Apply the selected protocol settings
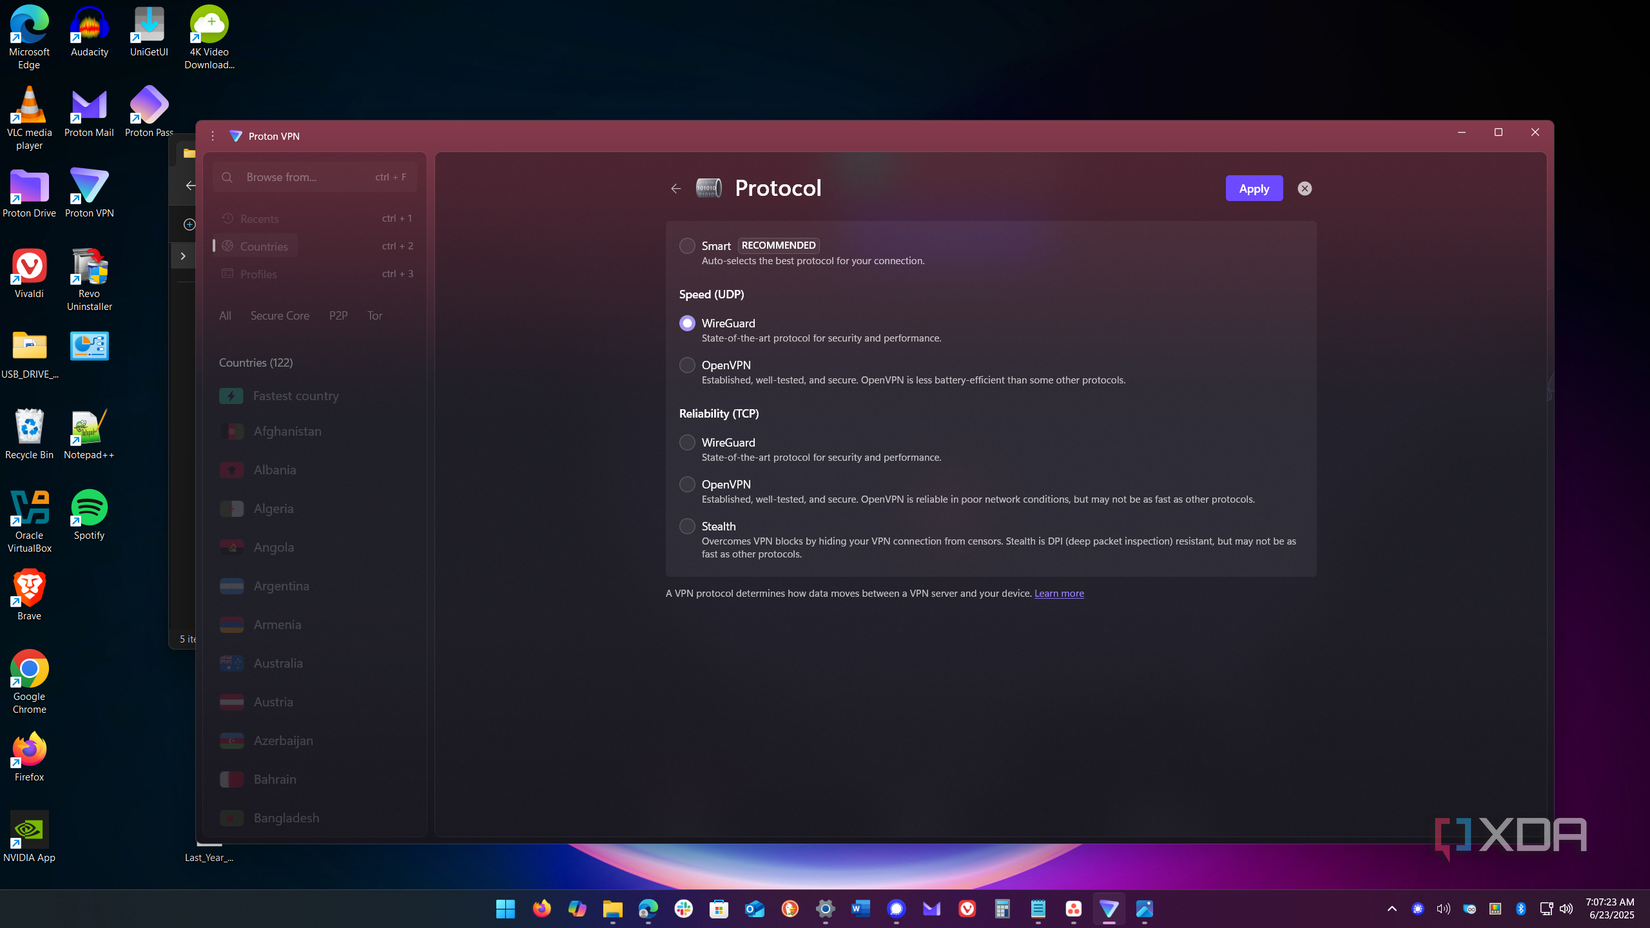1650x928 pixels. coord(1253,188)
